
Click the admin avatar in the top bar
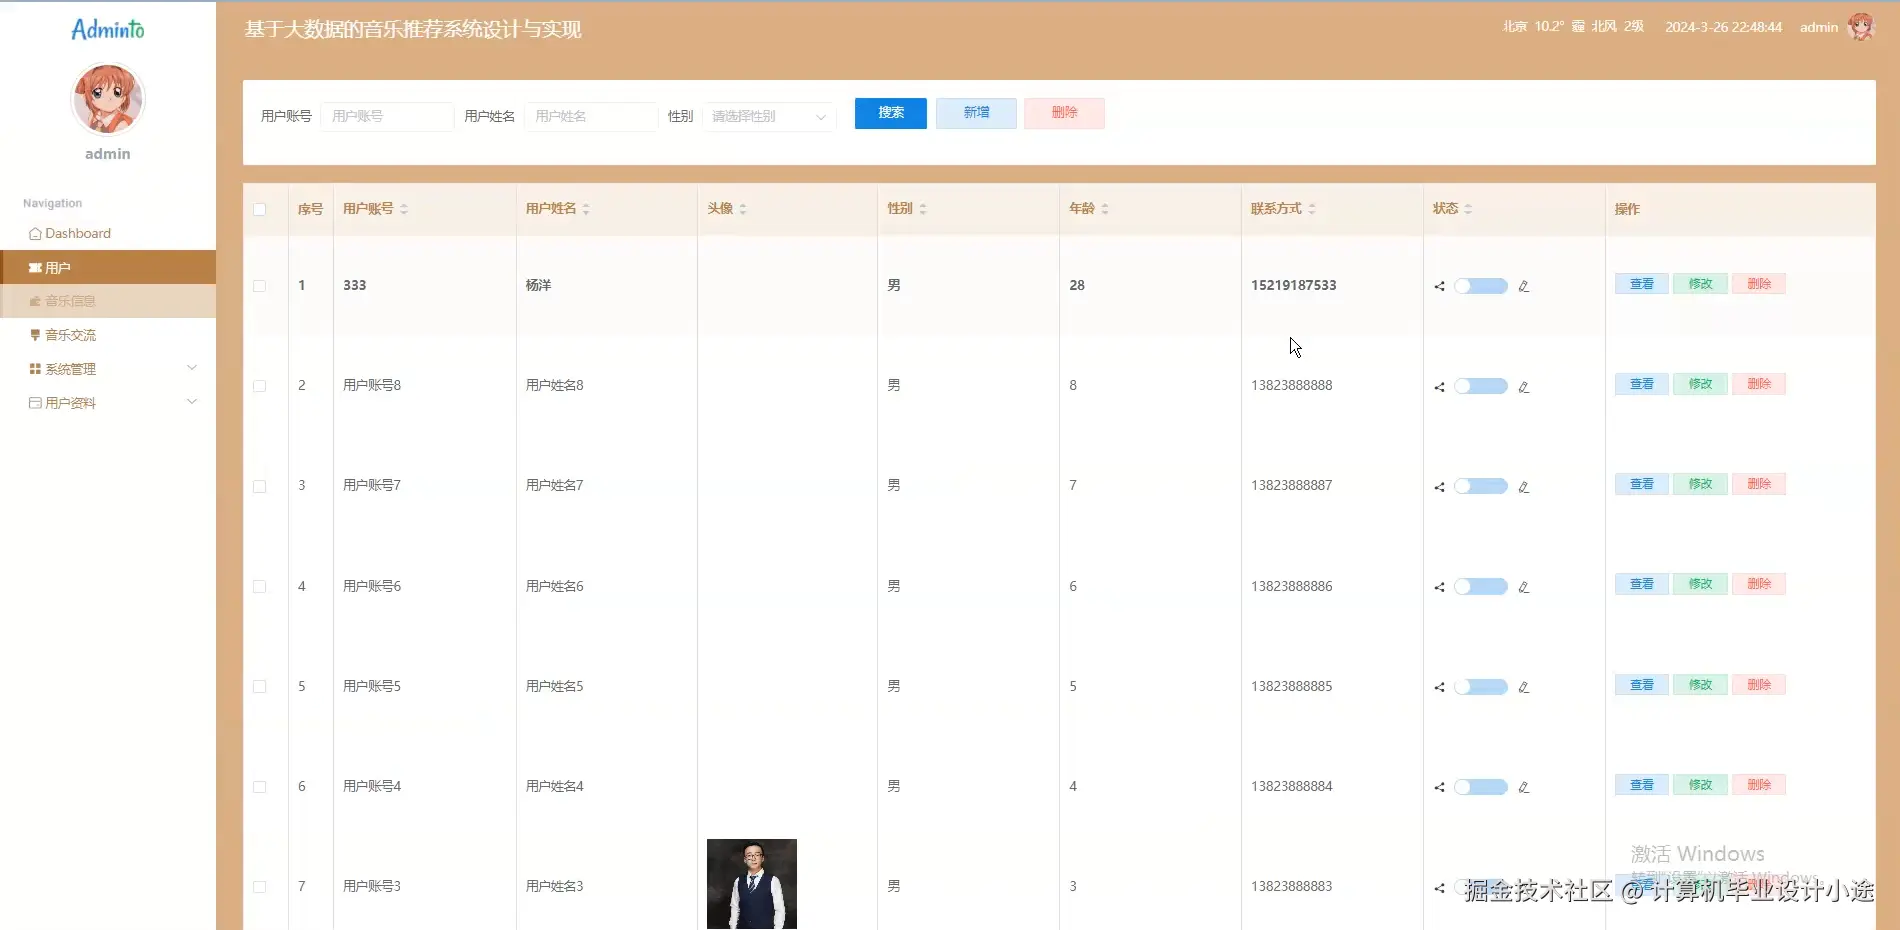1861,27
